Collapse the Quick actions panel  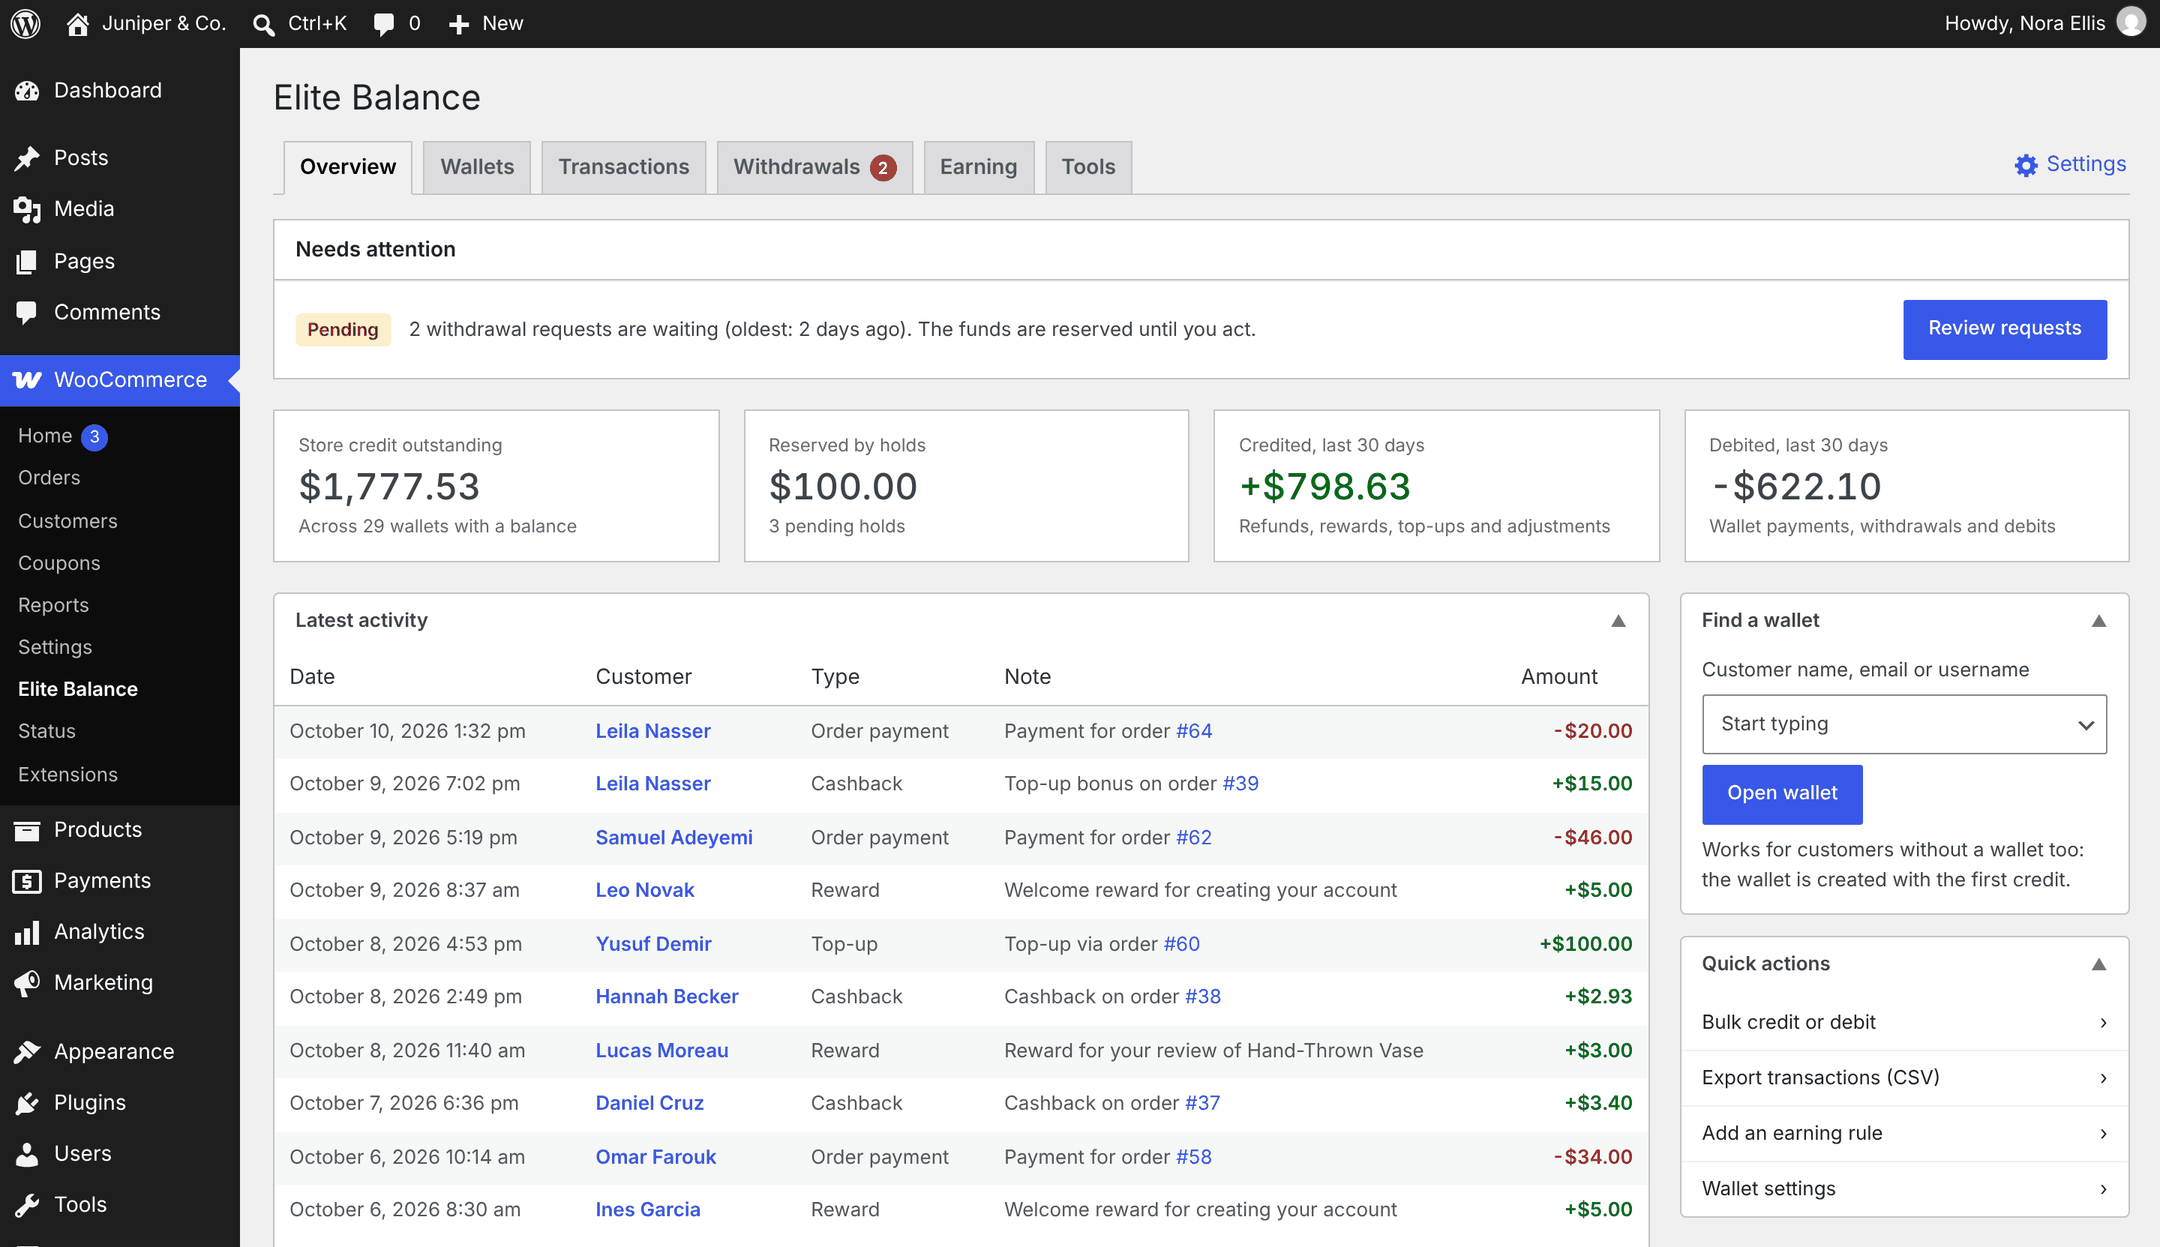pyautogui.click(x=2099, y=964)
